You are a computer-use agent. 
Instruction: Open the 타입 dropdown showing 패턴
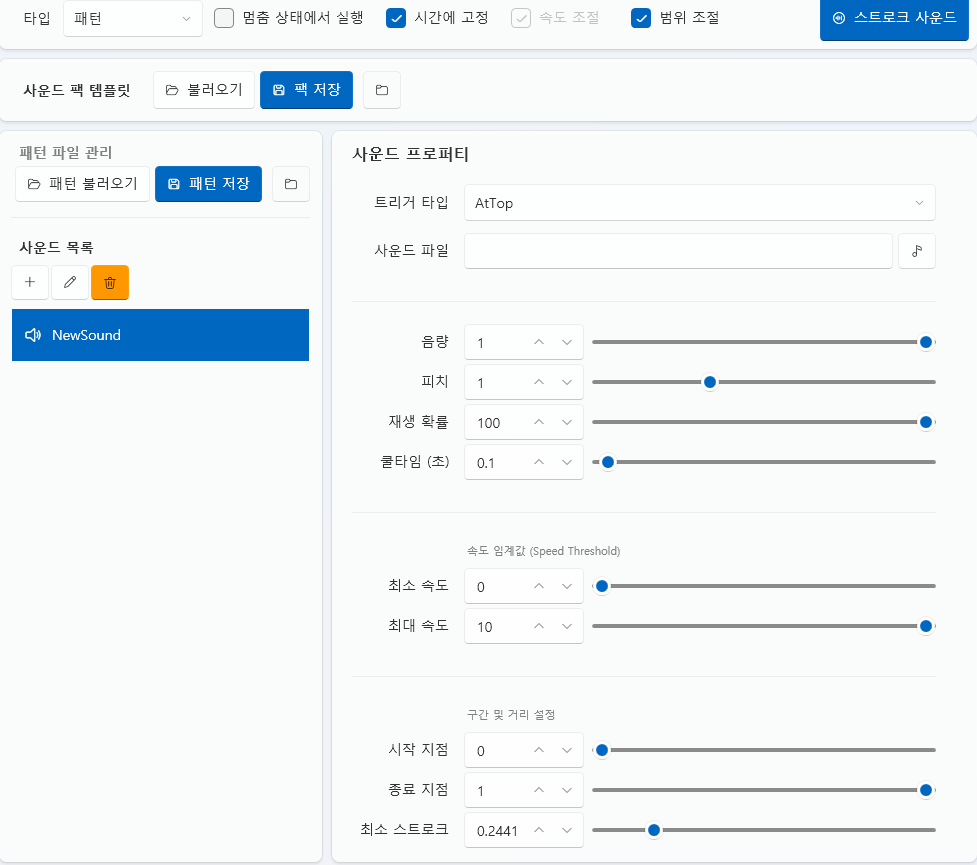132,19
